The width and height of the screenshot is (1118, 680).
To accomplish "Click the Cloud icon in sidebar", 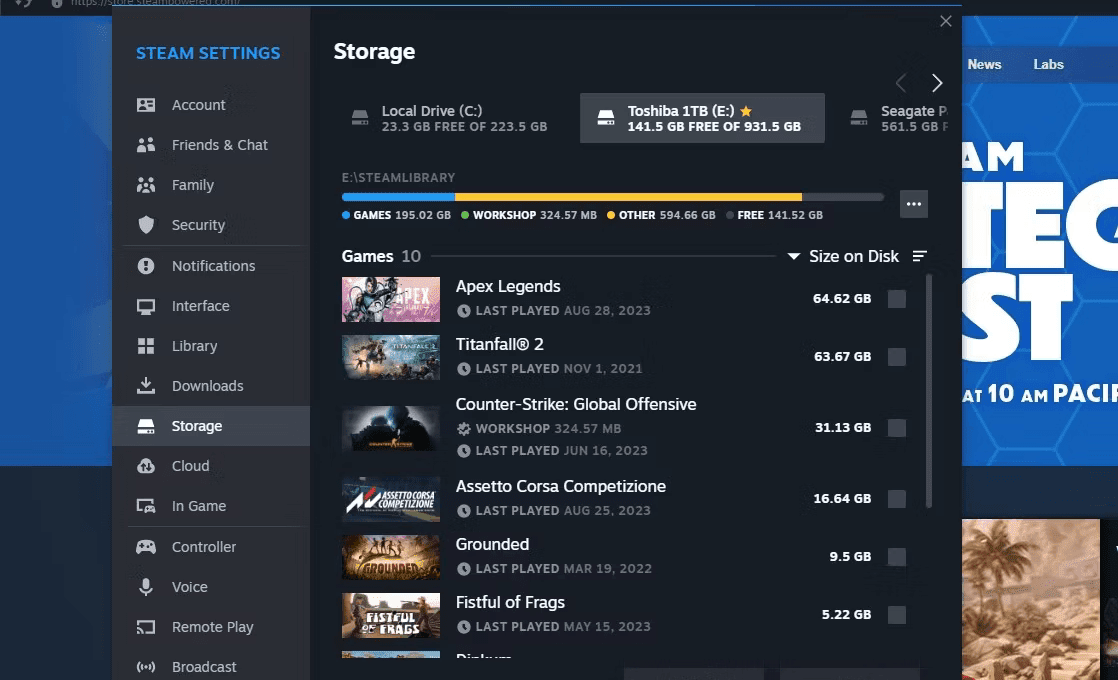I will 145,466.
